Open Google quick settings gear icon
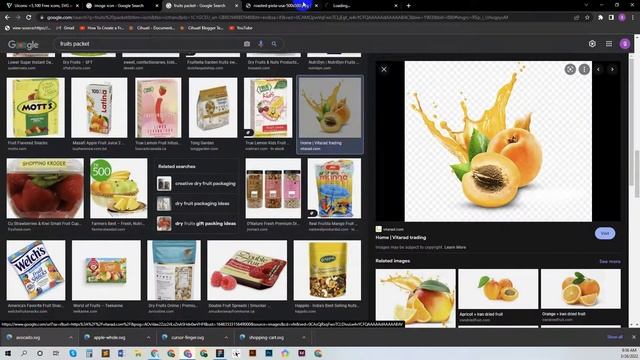This screenshot has width=640, height=360. pyautogui.click(x=592, y=44)
